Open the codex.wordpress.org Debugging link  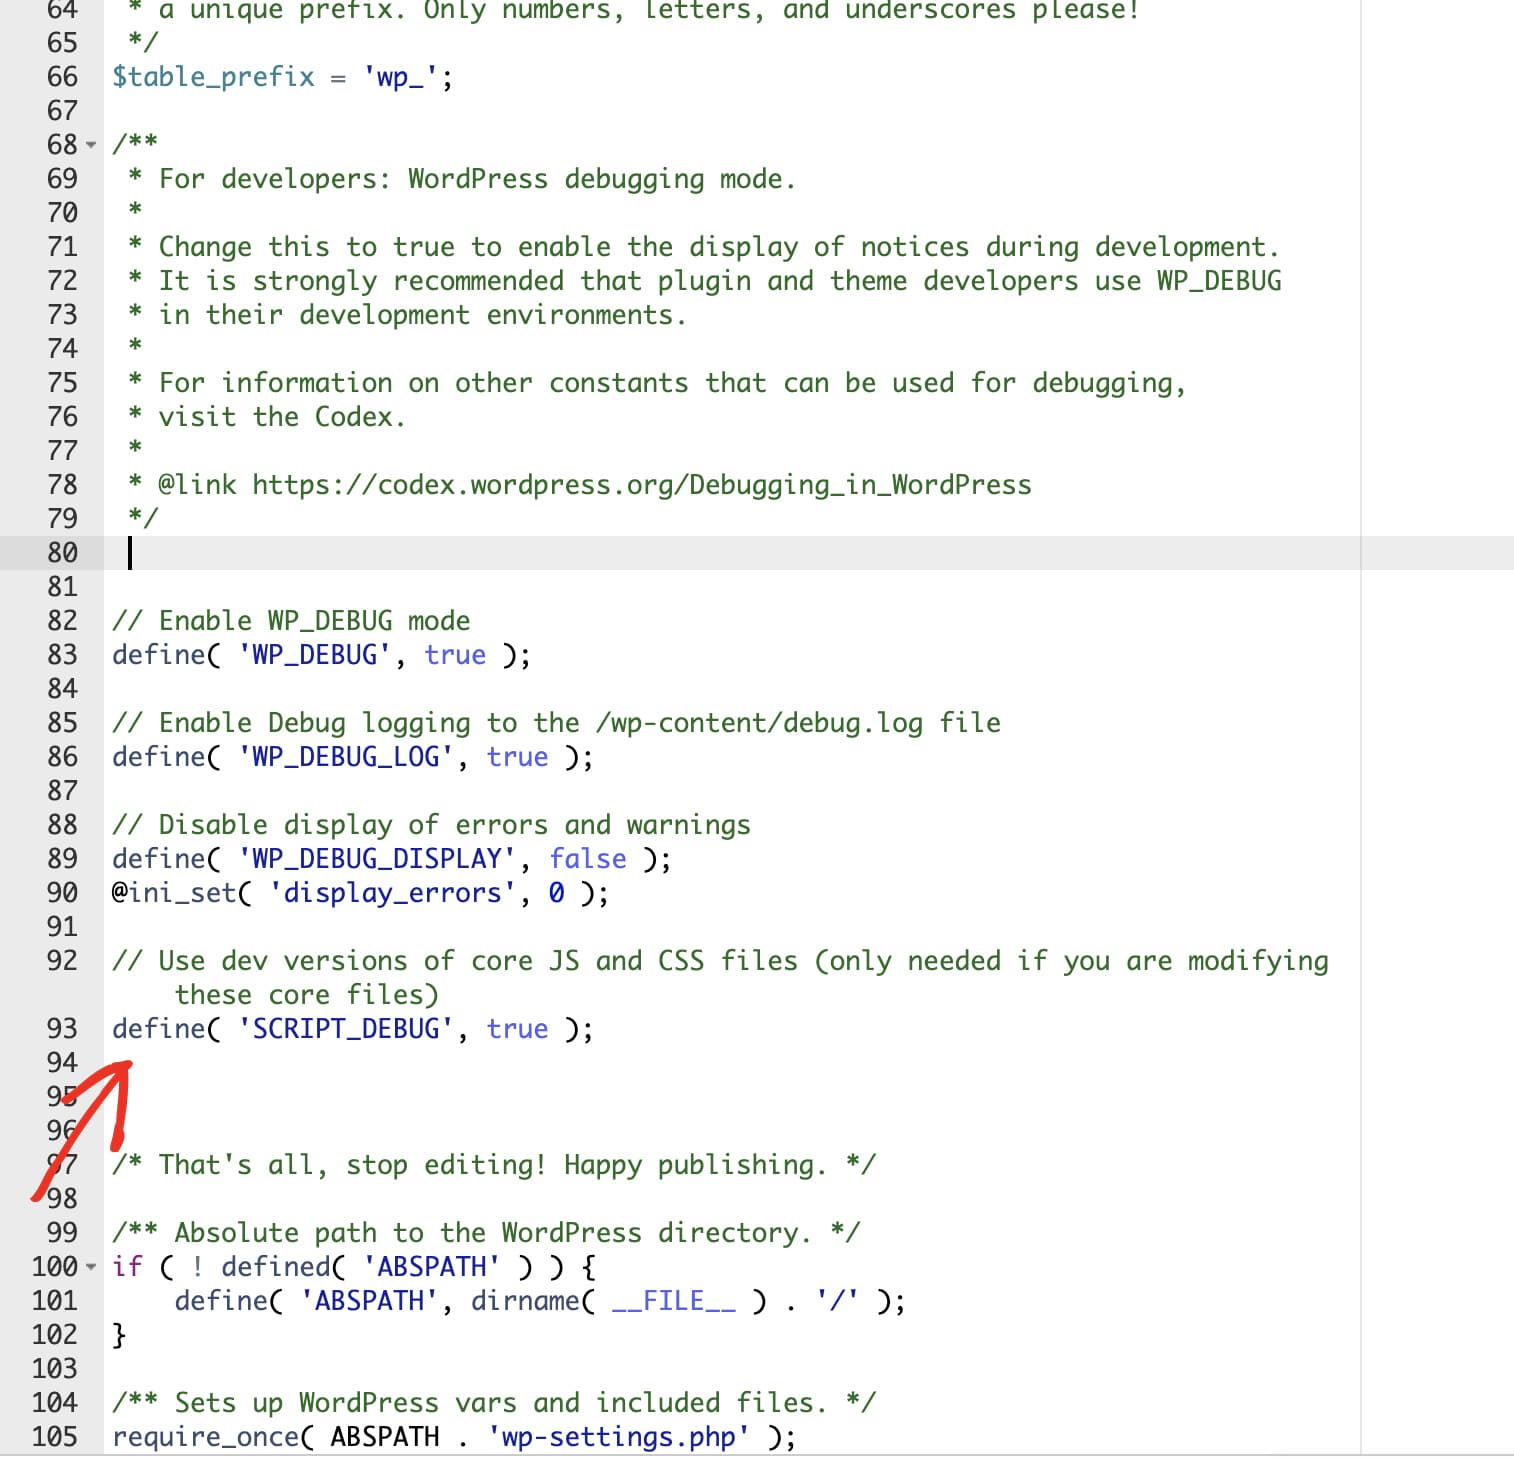coord(640,484)
